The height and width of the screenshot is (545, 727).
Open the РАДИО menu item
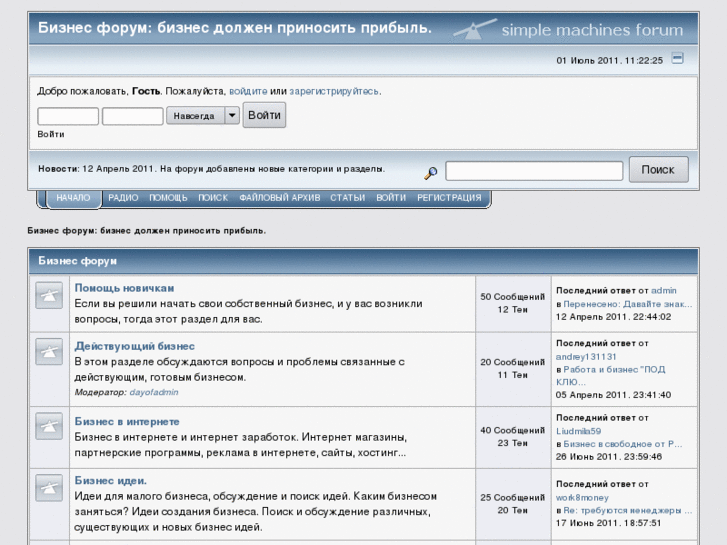pos(123,198)
